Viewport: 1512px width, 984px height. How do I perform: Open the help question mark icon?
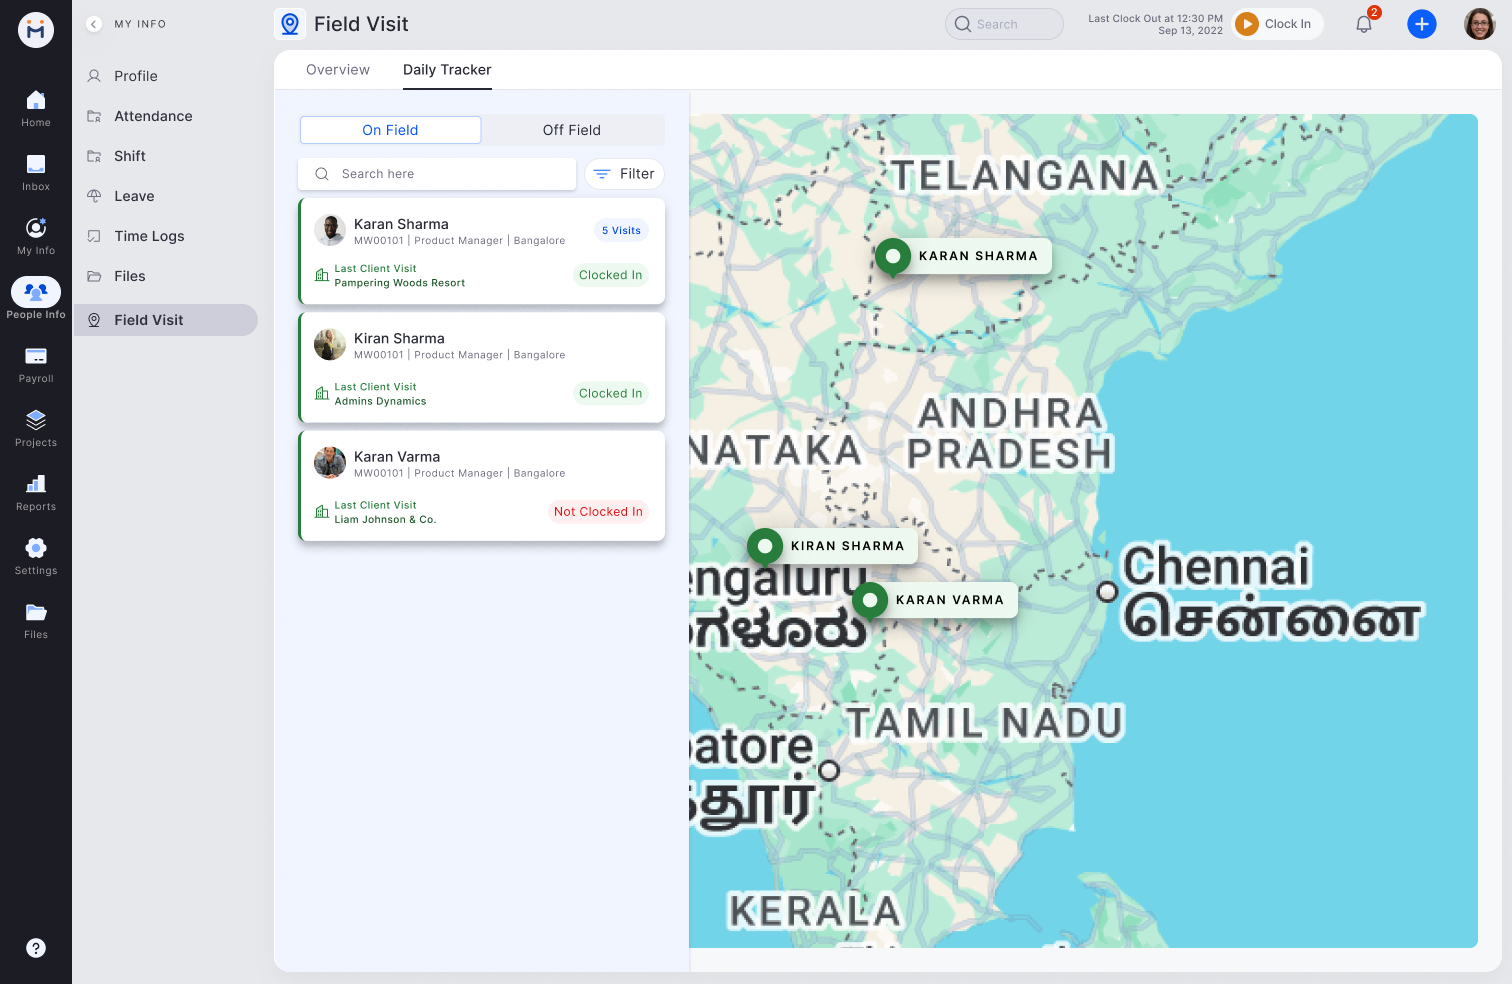click(x=36, y=948)
